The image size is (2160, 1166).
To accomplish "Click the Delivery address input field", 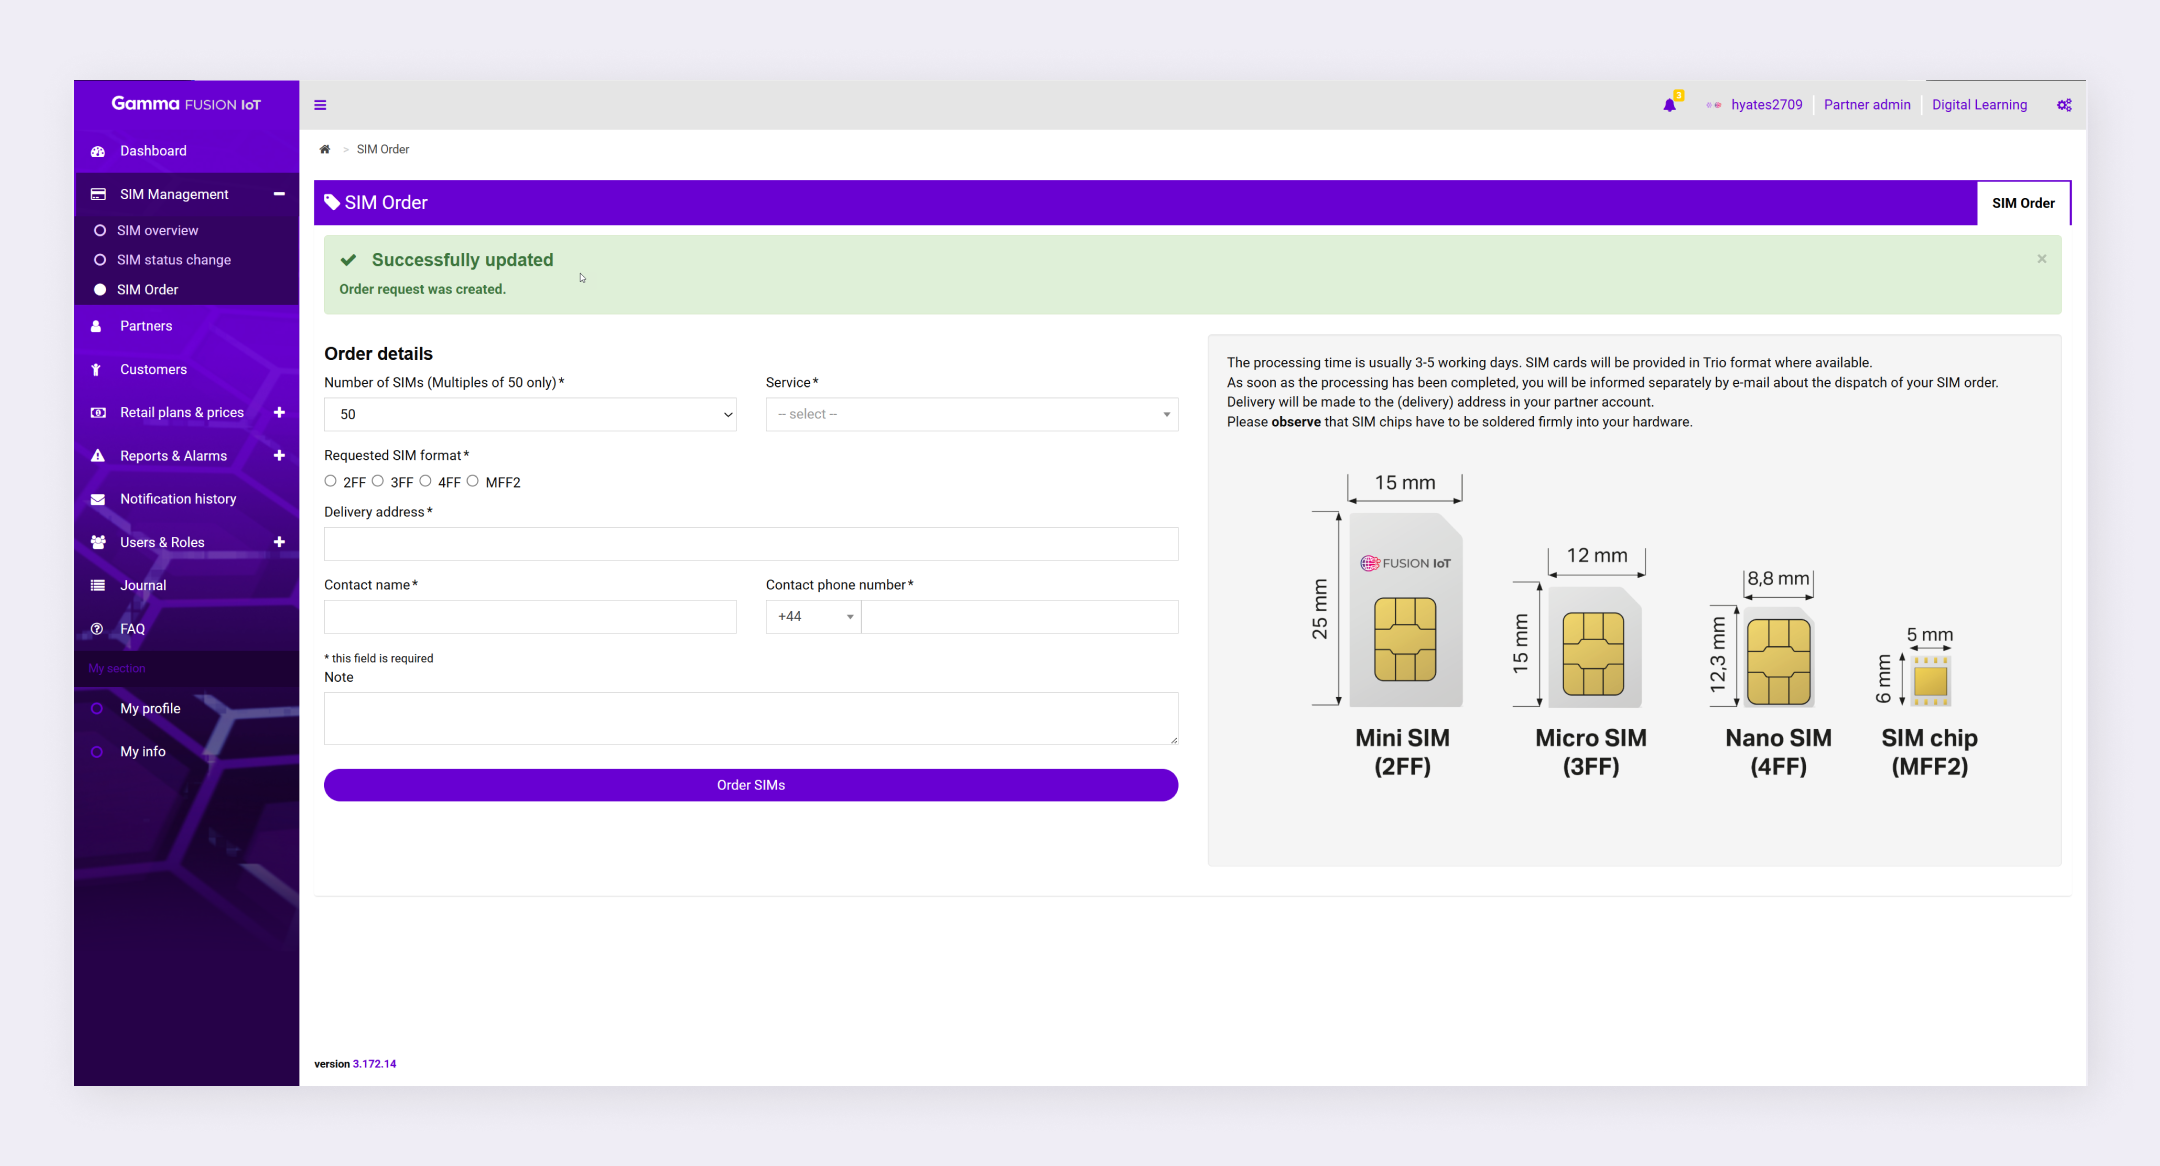I will point(750,544).
